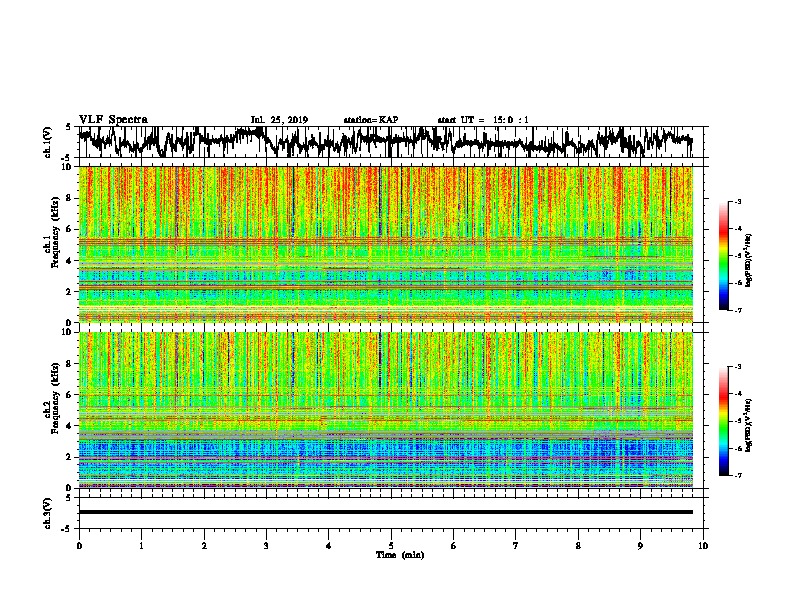Click the "Time (min)" axis title
792x612 pixels.
coord(400,555)
